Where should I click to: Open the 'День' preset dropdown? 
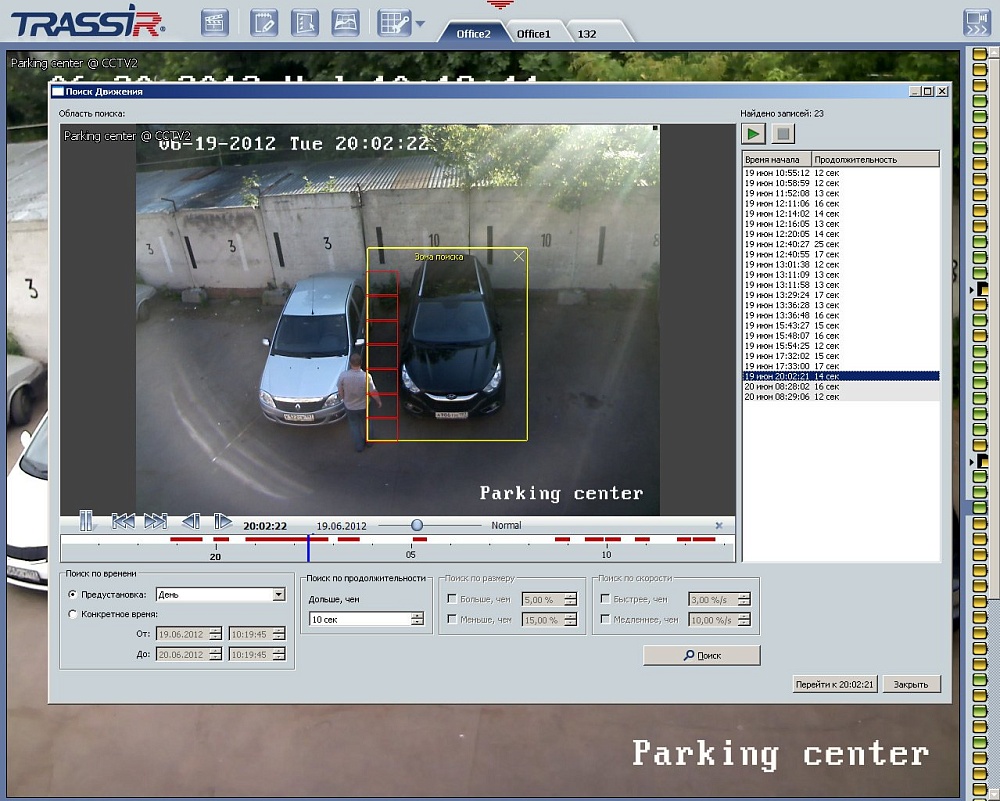click(278, 594)
